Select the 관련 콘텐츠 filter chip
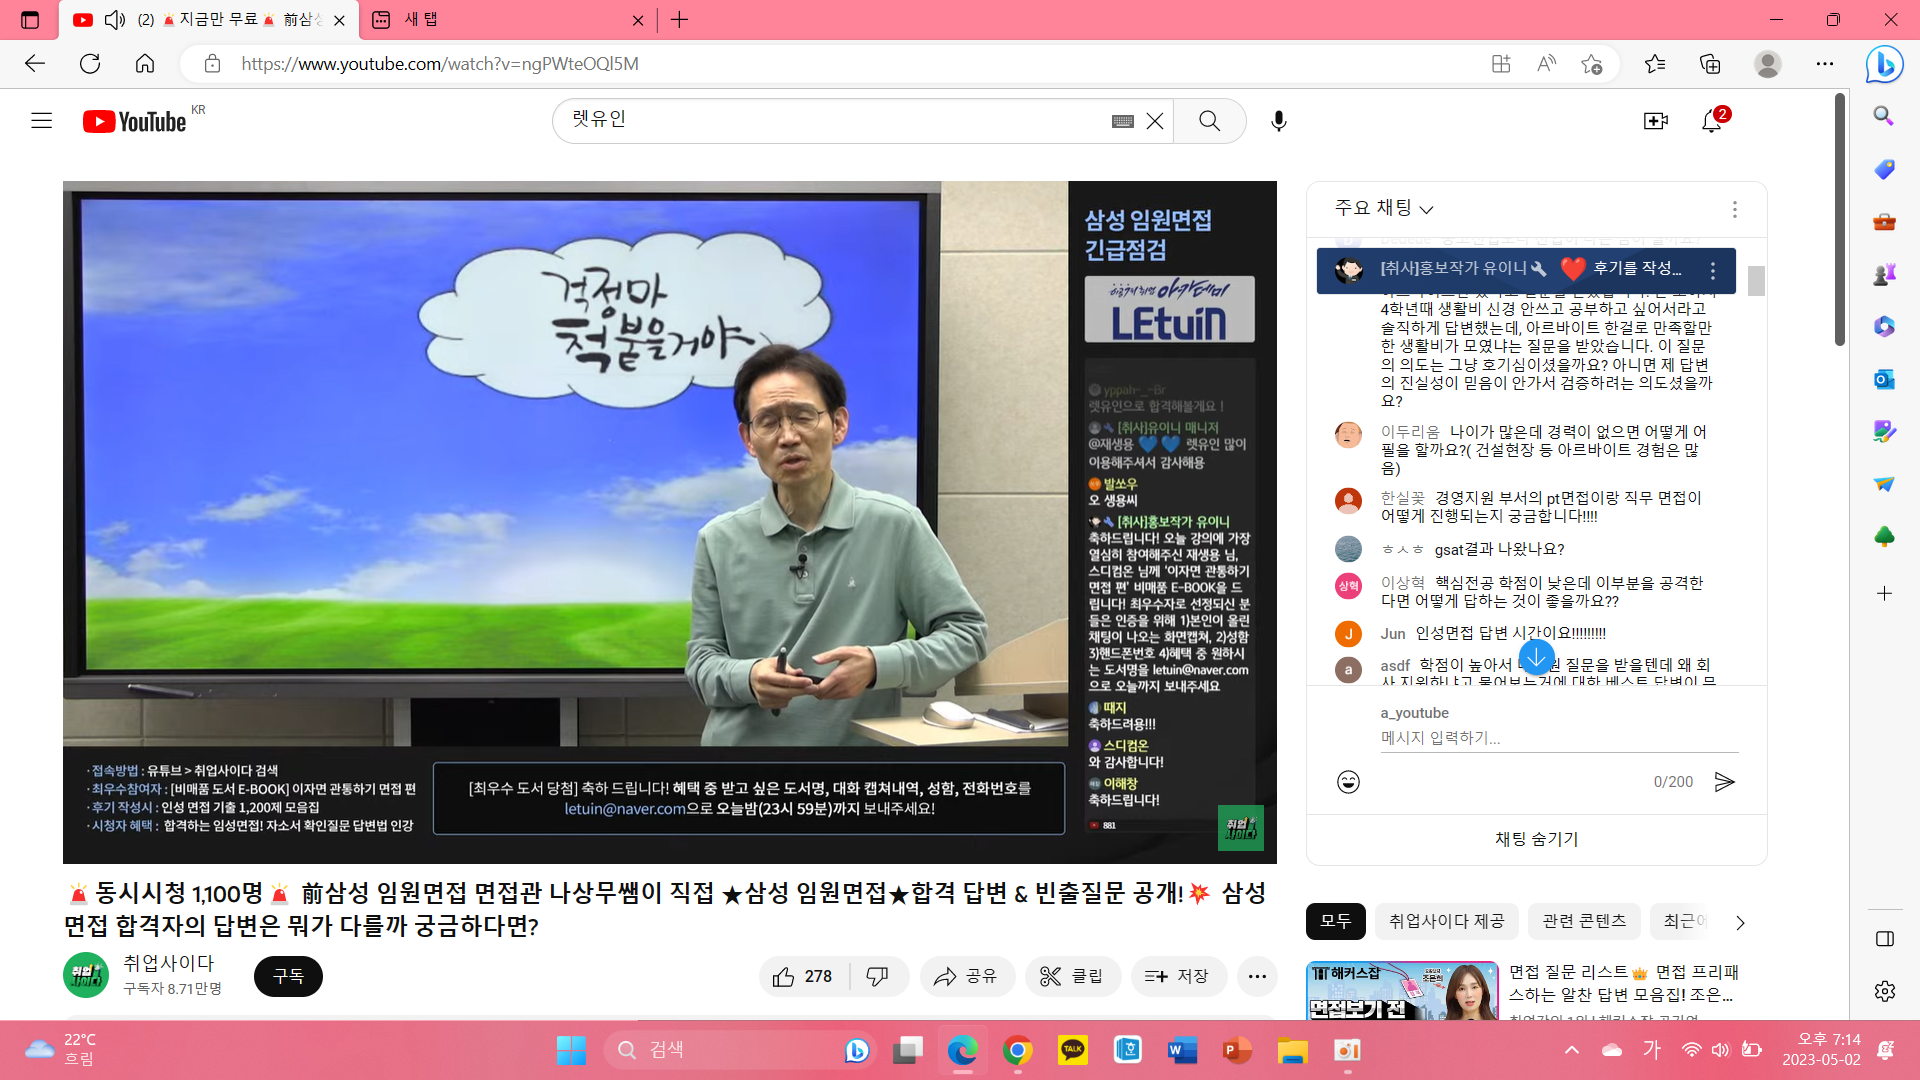This screenshot has height=1080, width=1920. (1584, 921)
